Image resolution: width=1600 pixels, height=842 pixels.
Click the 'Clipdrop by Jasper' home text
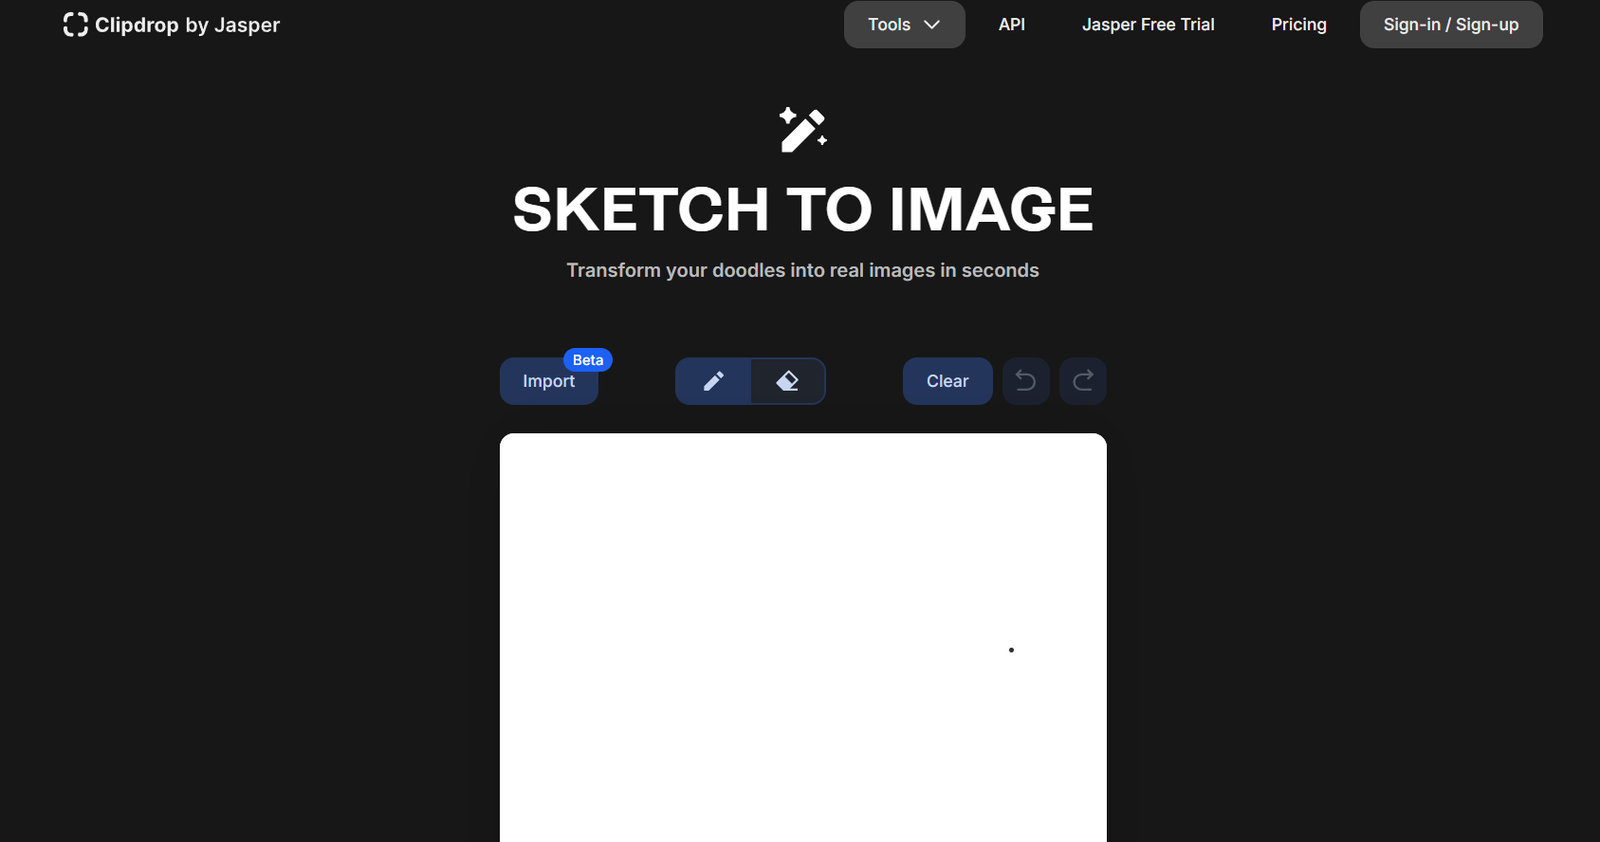pos(187,25)
